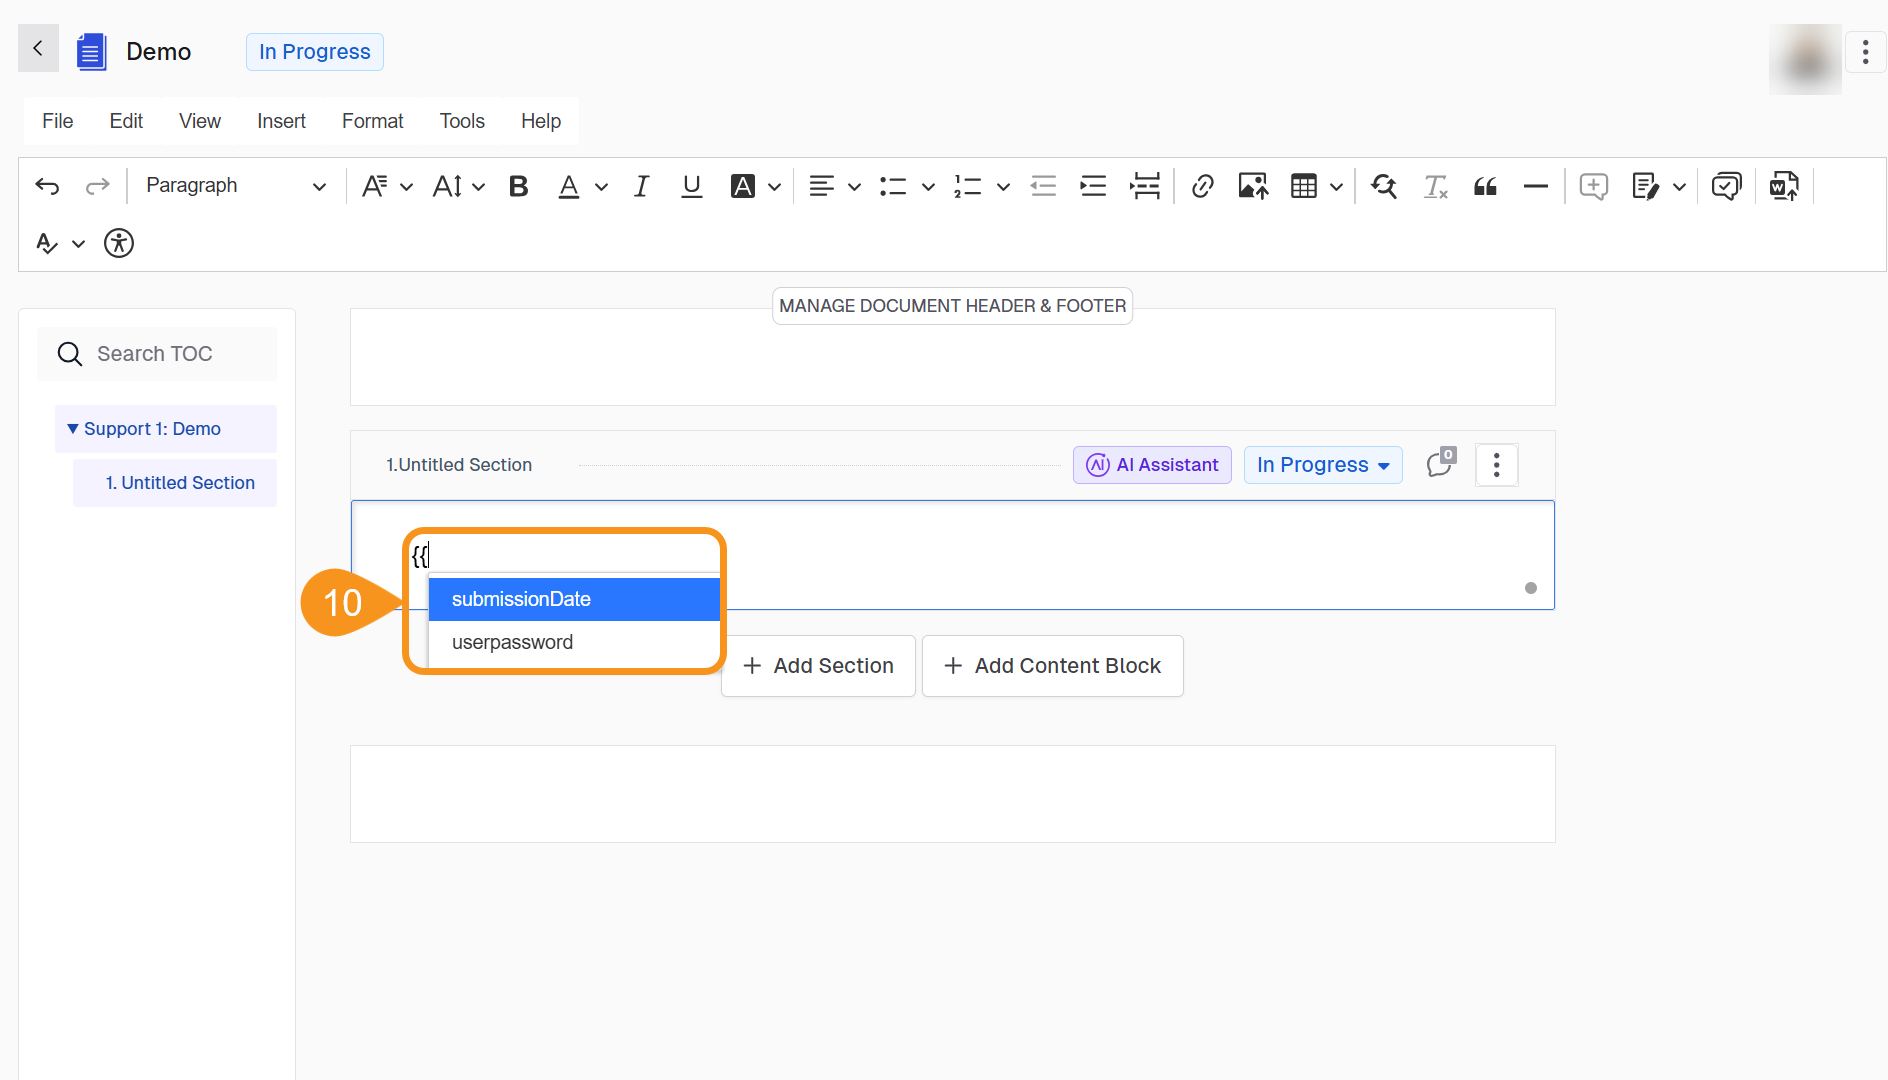Clear formatting with the Tx icon
The image size is (1888, 1080).
(1436, 186)
